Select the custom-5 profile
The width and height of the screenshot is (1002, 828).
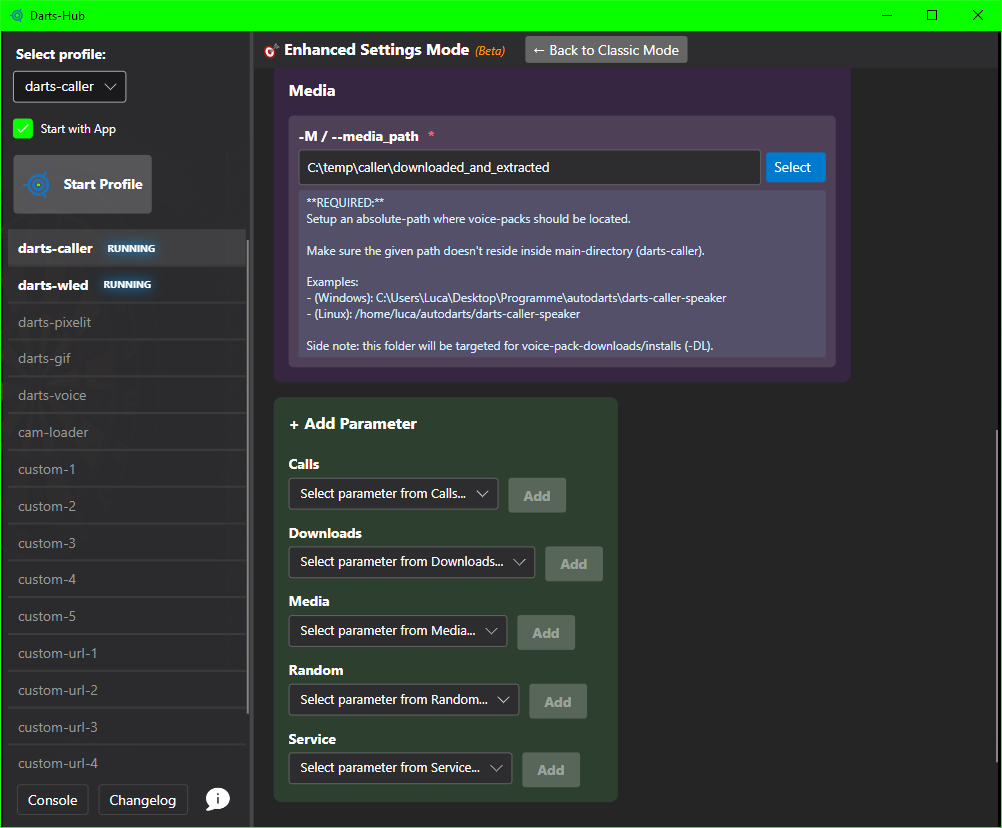click(127, 617)
